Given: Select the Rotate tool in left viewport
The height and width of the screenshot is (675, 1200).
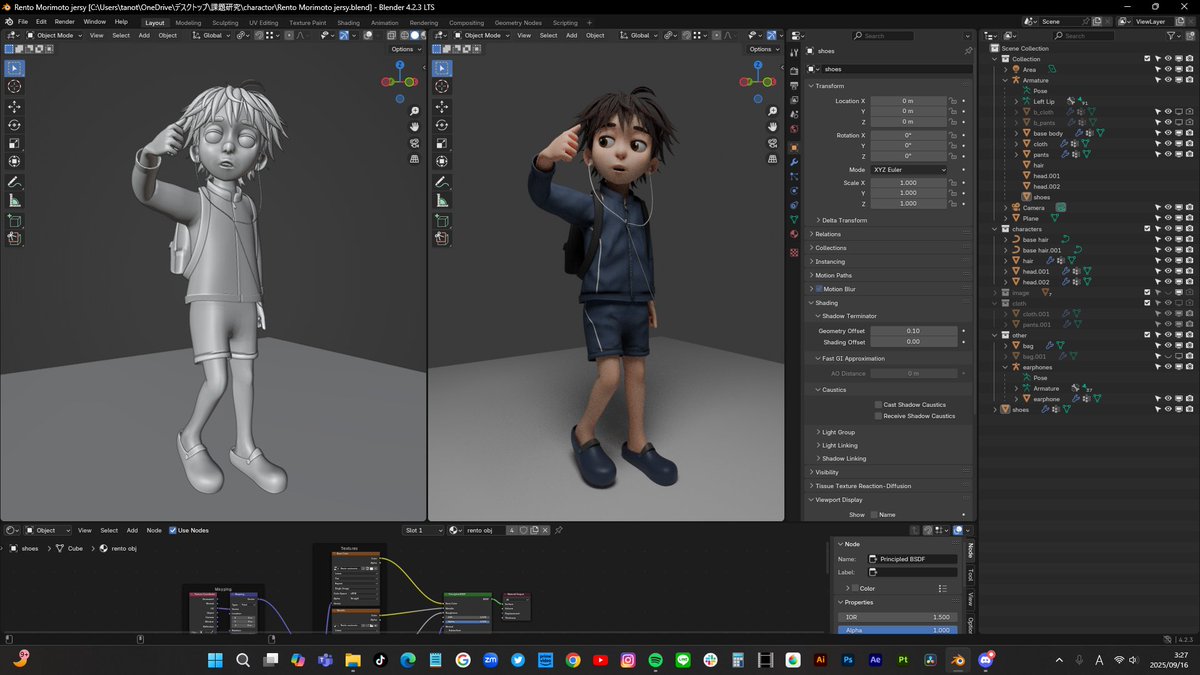Looking at the screenshot, I should (15, 125).
